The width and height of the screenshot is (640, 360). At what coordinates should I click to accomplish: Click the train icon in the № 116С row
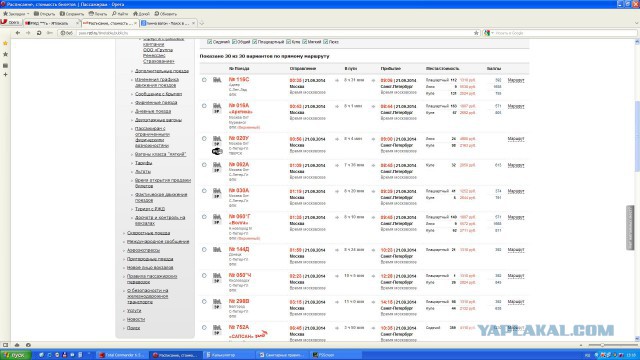(217, 80)
